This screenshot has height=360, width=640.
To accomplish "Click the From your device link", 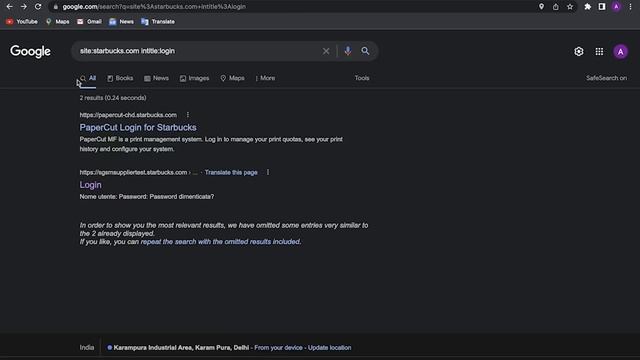I will pyautogui.click(x=278, y=348).
